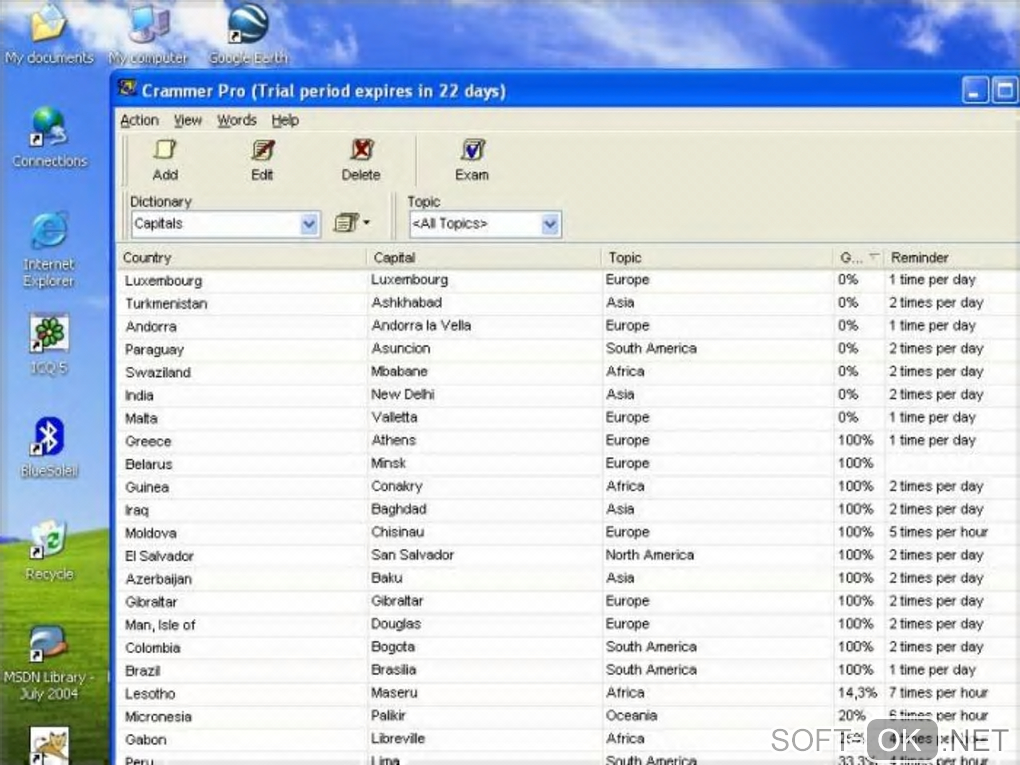Click Lesotho's 7 times per hour reminder
The height and width of the screenshot is (765, 1020).
click(x=938, y=693)
